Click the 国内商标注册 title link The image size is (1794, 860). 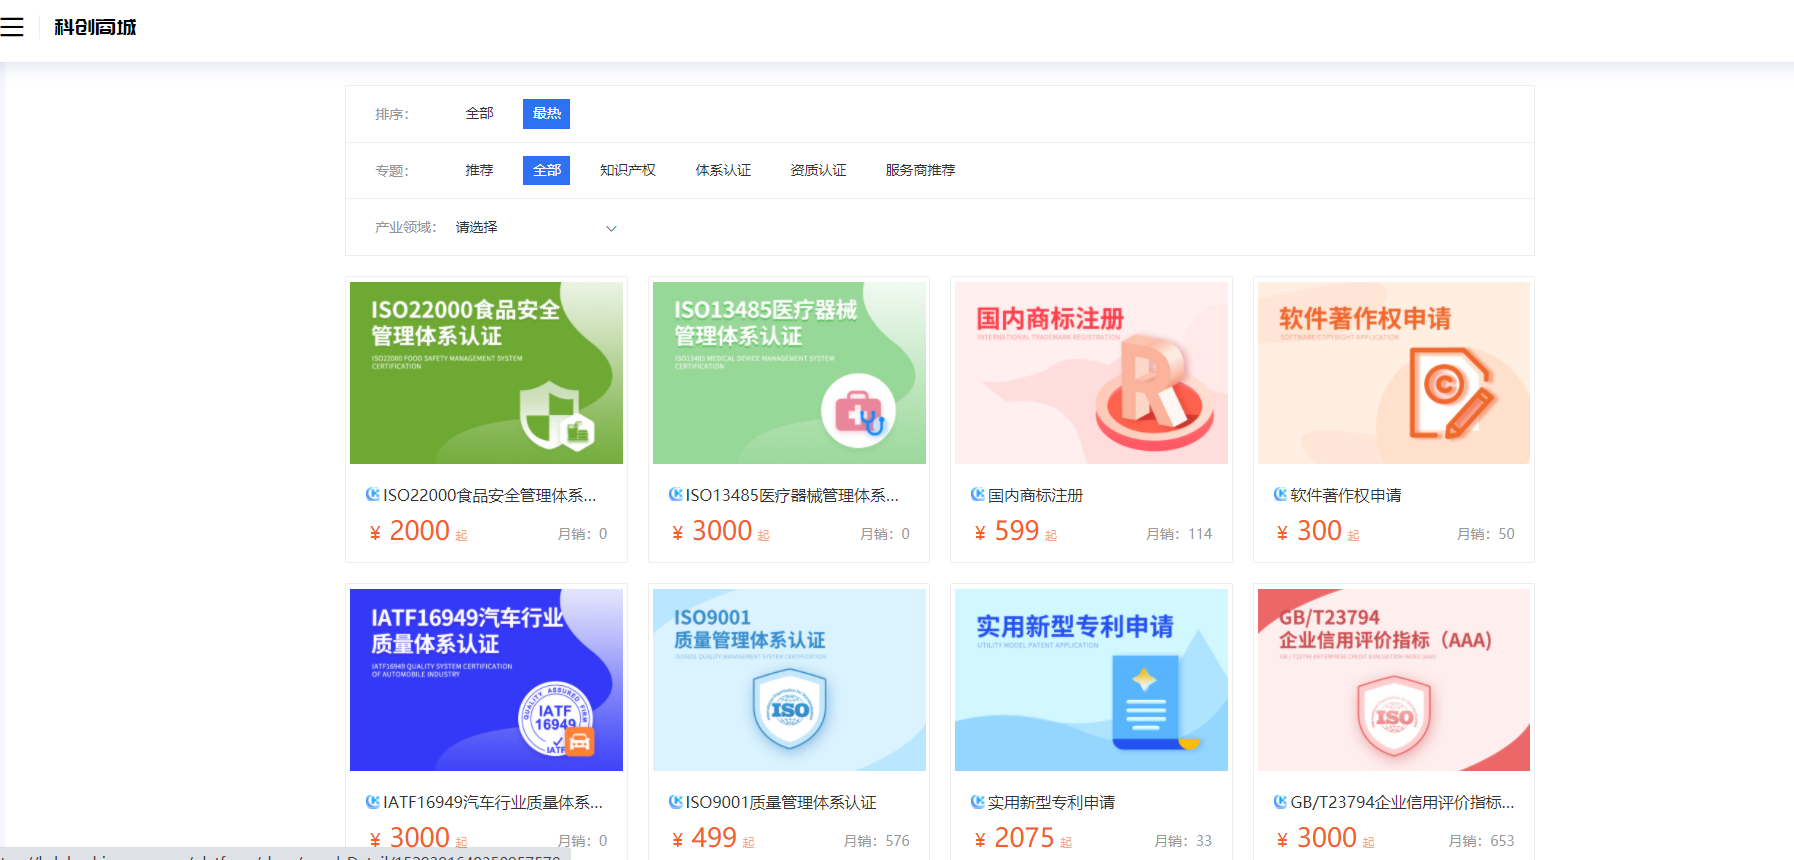tap(1035, 495)
